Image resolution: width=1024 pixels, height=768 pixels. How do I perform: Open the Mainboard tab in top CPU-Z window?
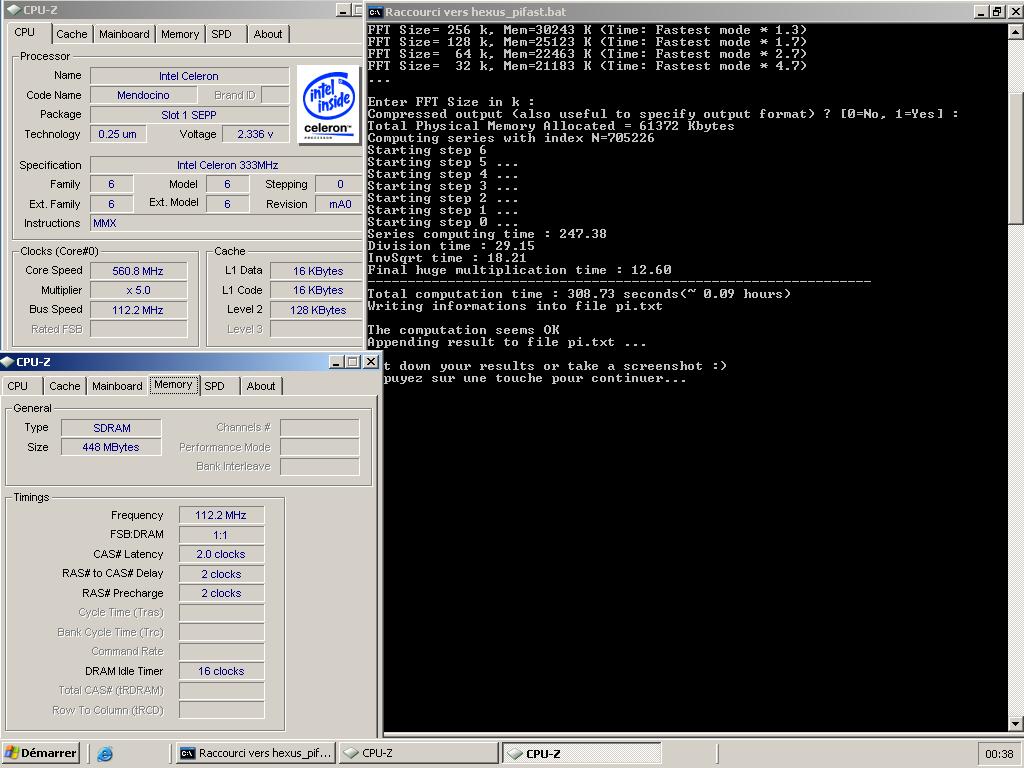pyautogui.click(x=124, y=34)
